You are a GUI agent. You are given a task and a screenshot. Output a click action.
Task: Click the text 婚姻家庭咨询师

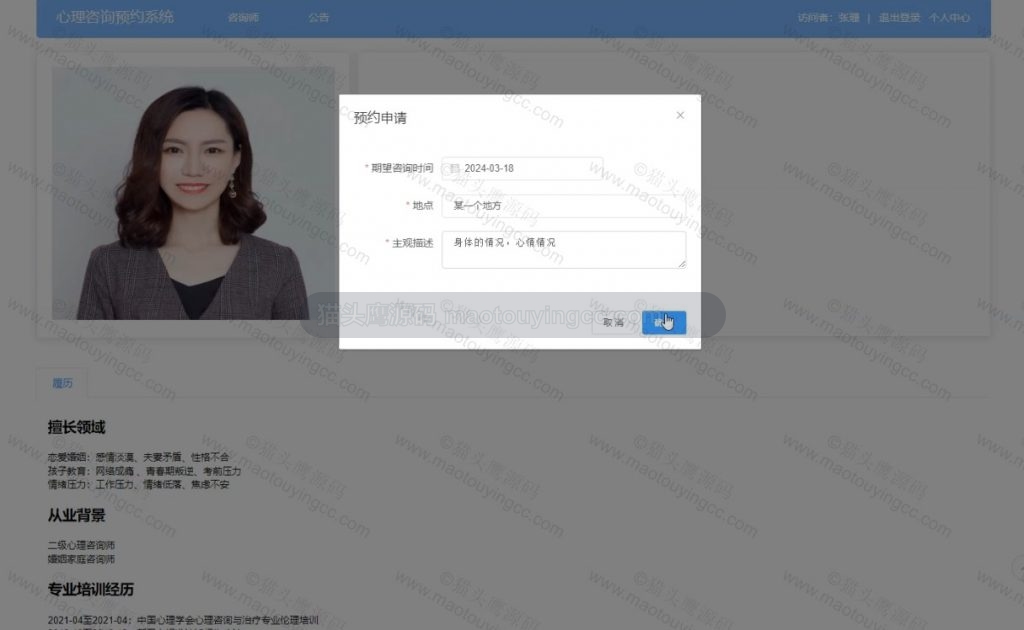pyautogui.click(x=81, y=559)
